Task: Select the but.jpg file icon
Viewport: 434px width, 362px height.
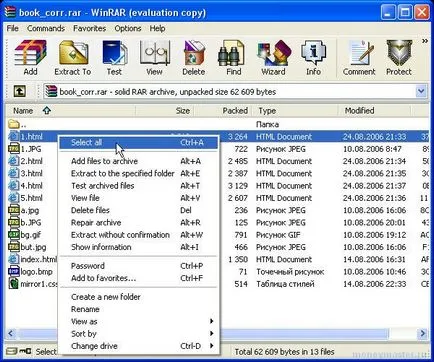Action: (x=13, y=247)
